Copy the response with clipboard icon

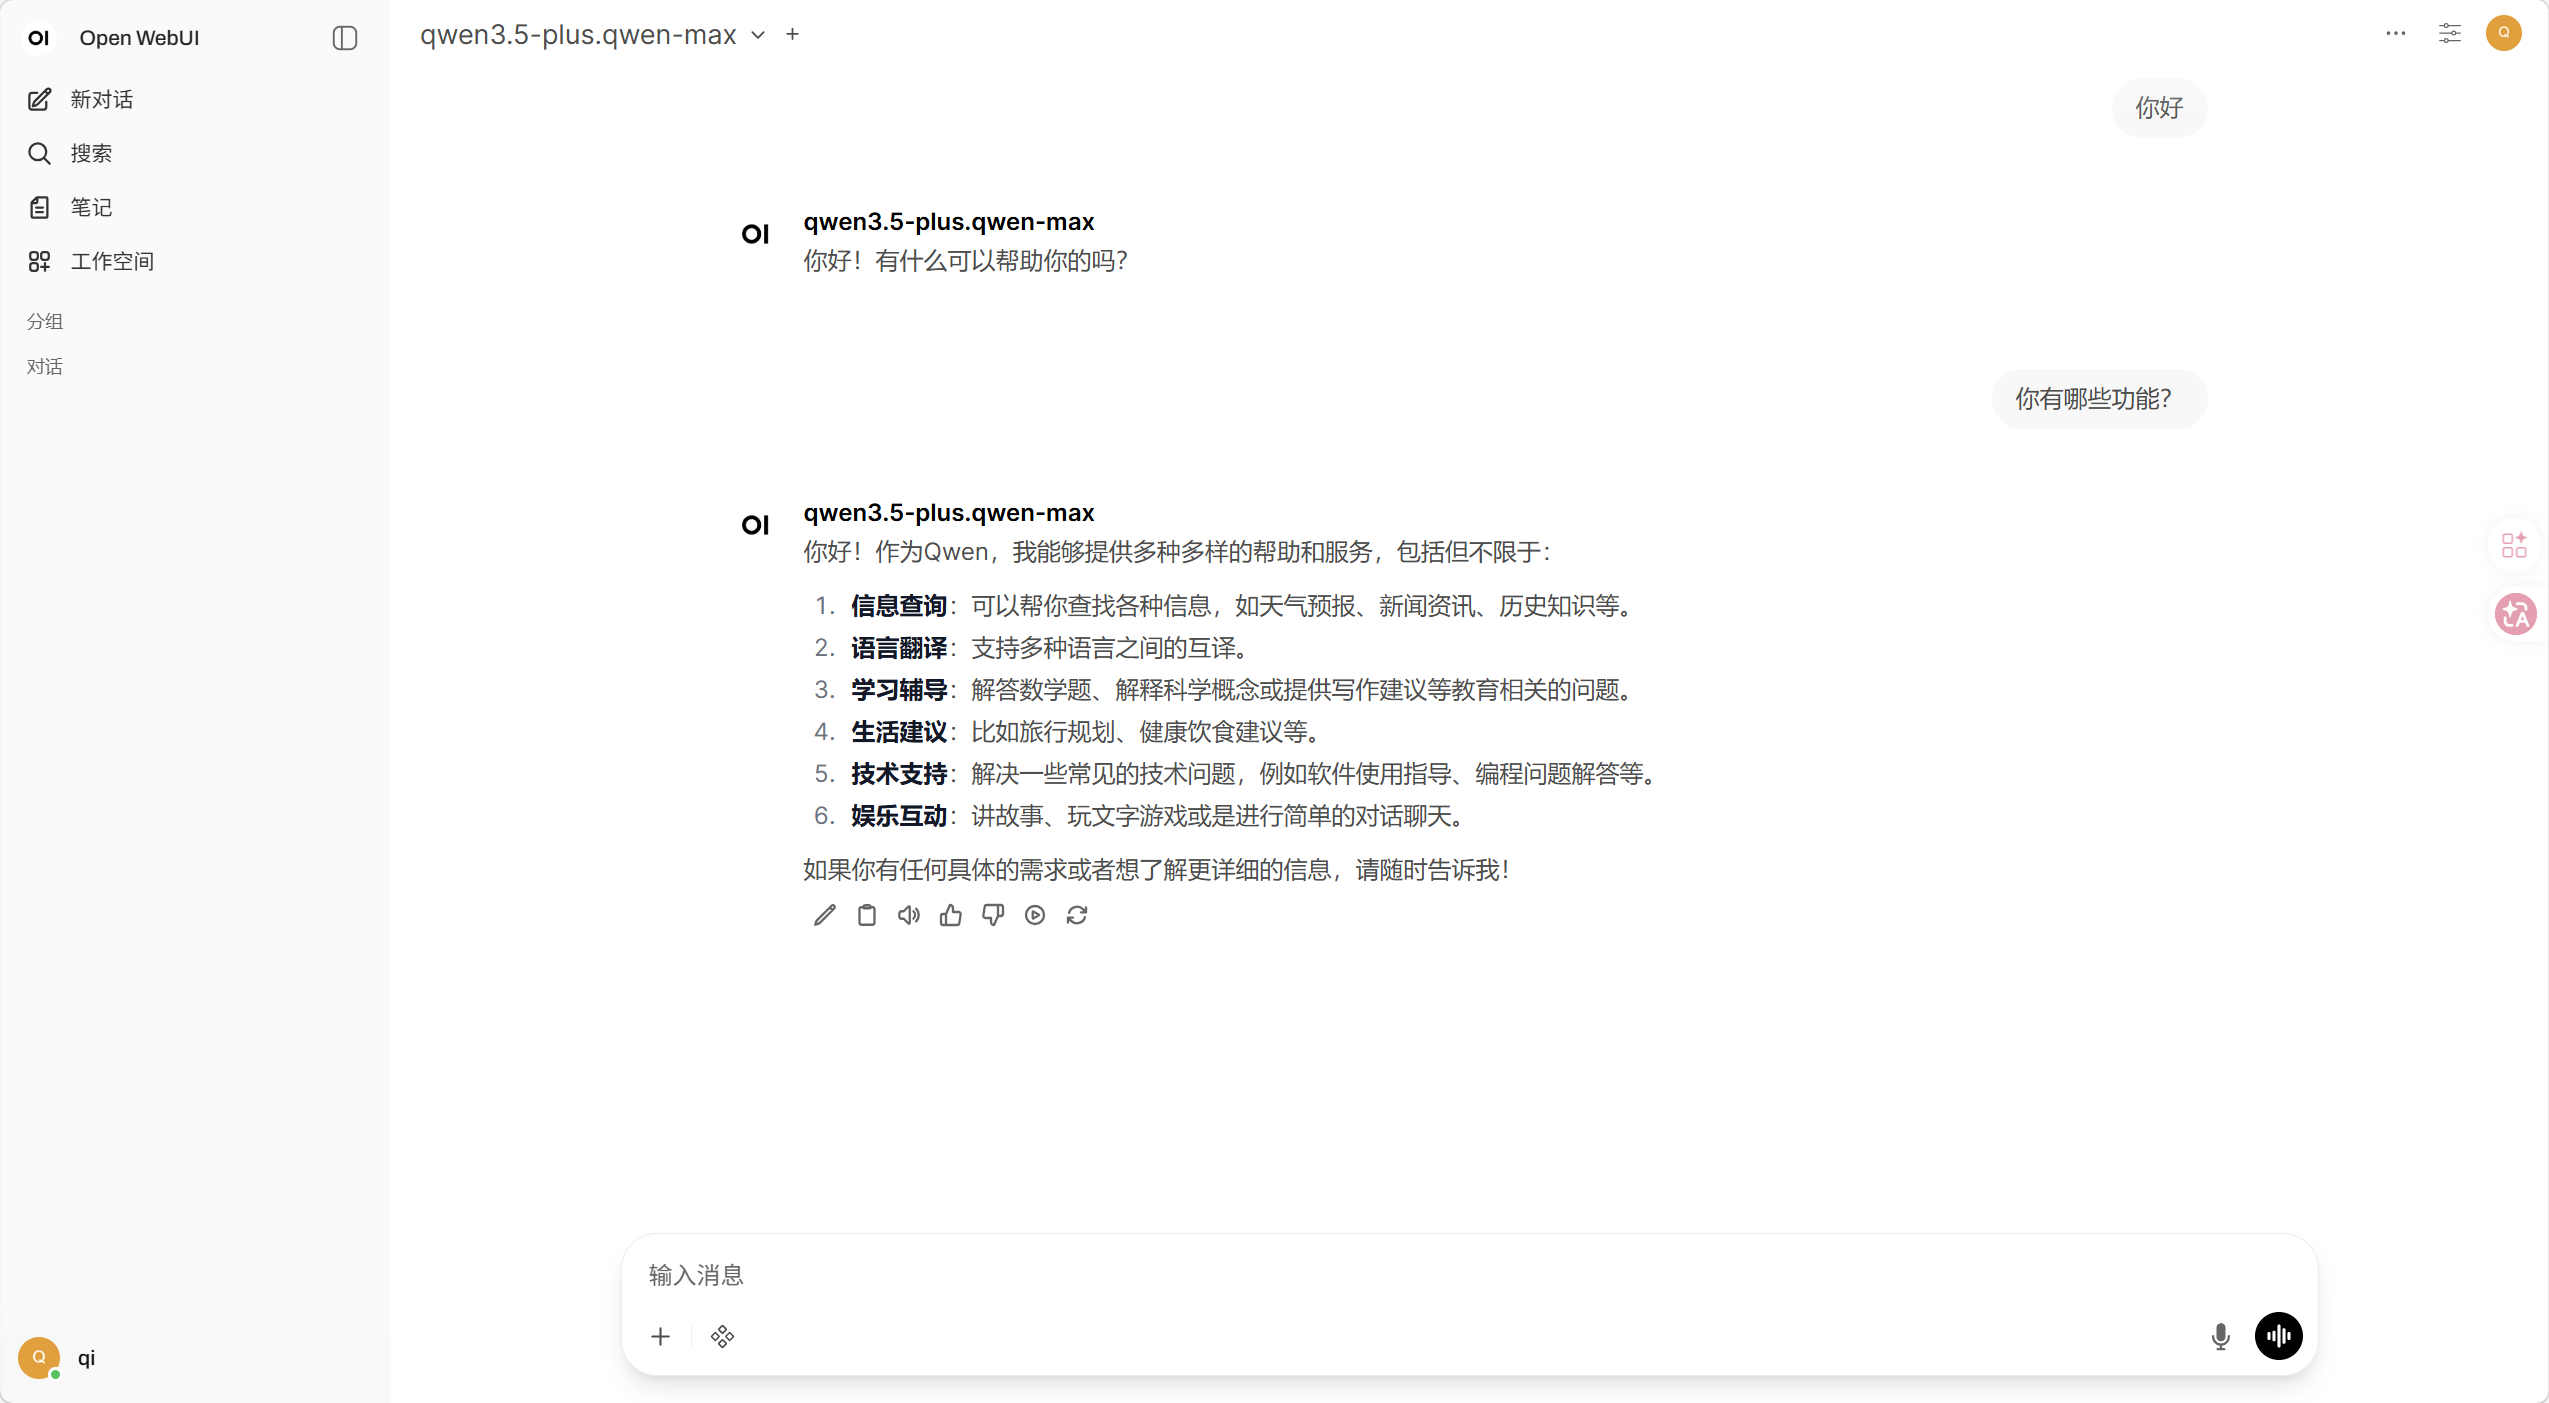866,915
